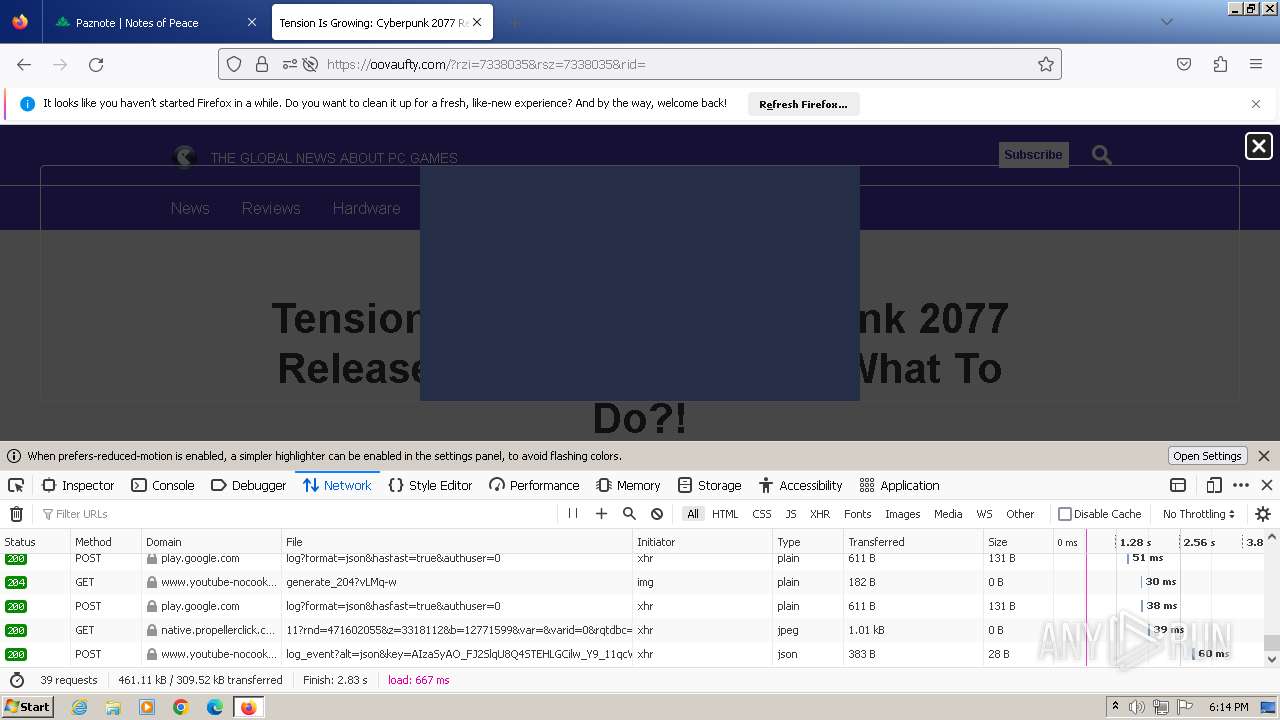The image size is (1280, 720).
Task: Open the Performance panel
Action: click(x=534, y=485)
